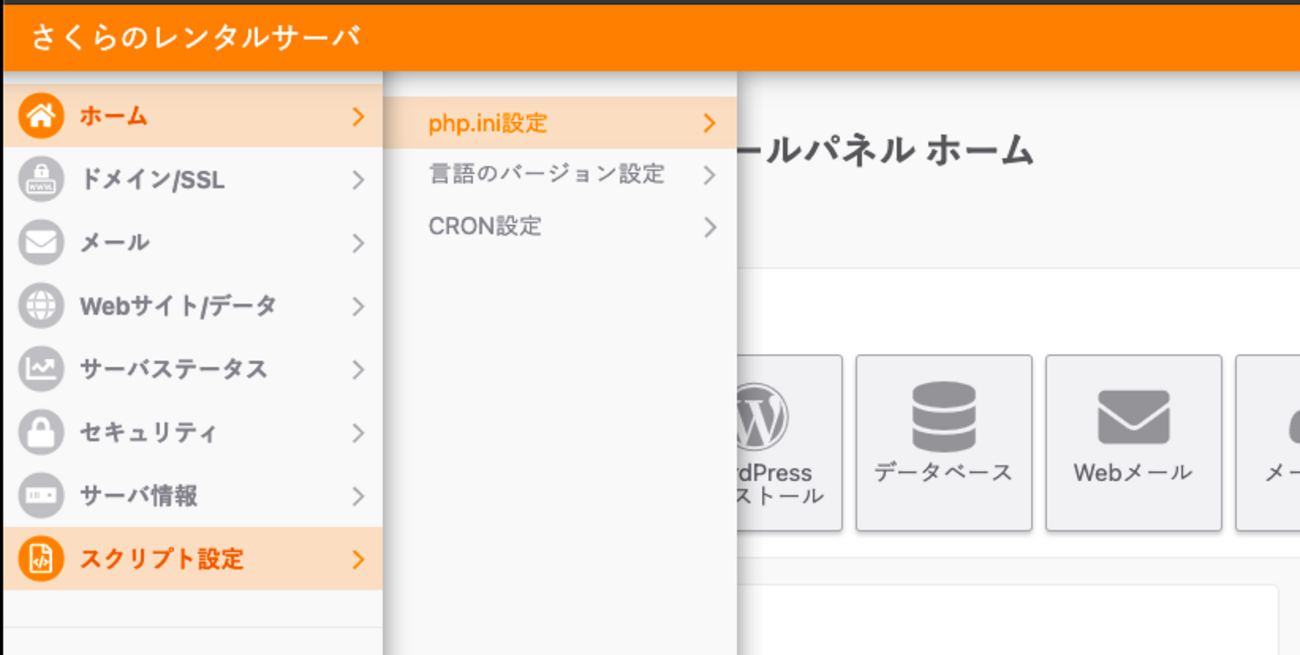Select php.ini設定 in the submenu
The width and height of the screenshot is (1300, 655).
(560, 123)
